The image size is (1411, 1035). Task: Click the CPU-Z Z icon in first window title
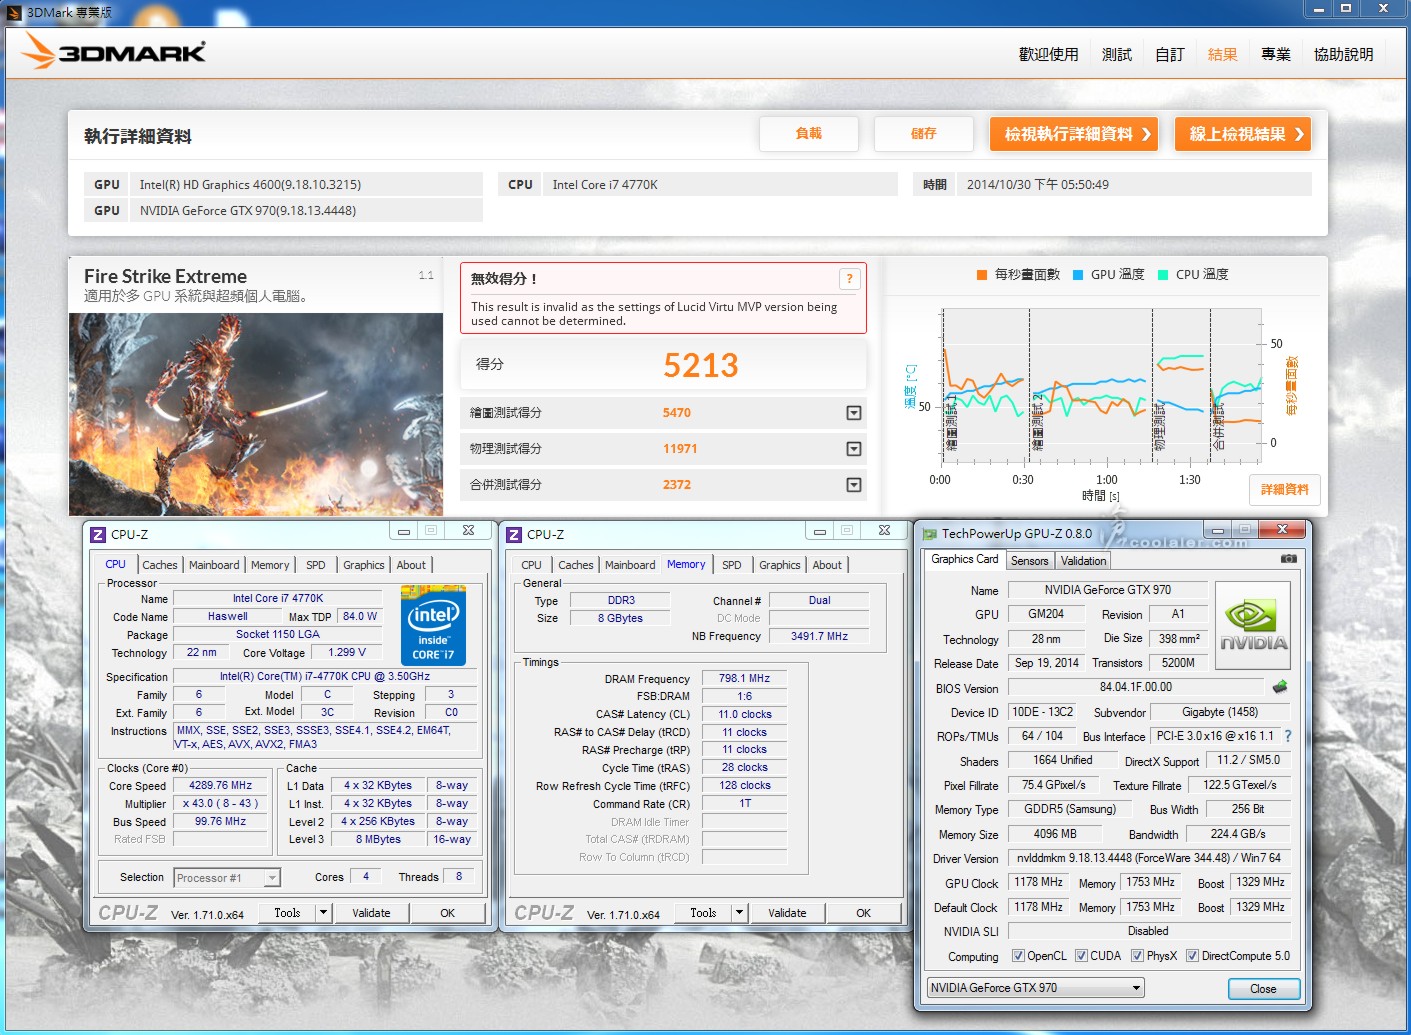[x=98, y=534]
